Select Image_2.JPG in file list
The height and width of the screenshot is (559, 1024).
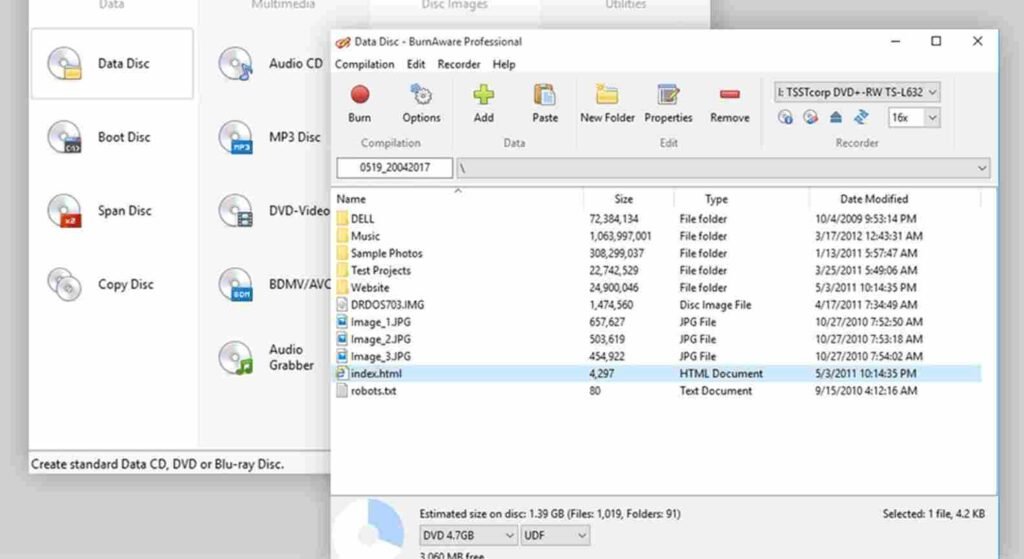657,339
